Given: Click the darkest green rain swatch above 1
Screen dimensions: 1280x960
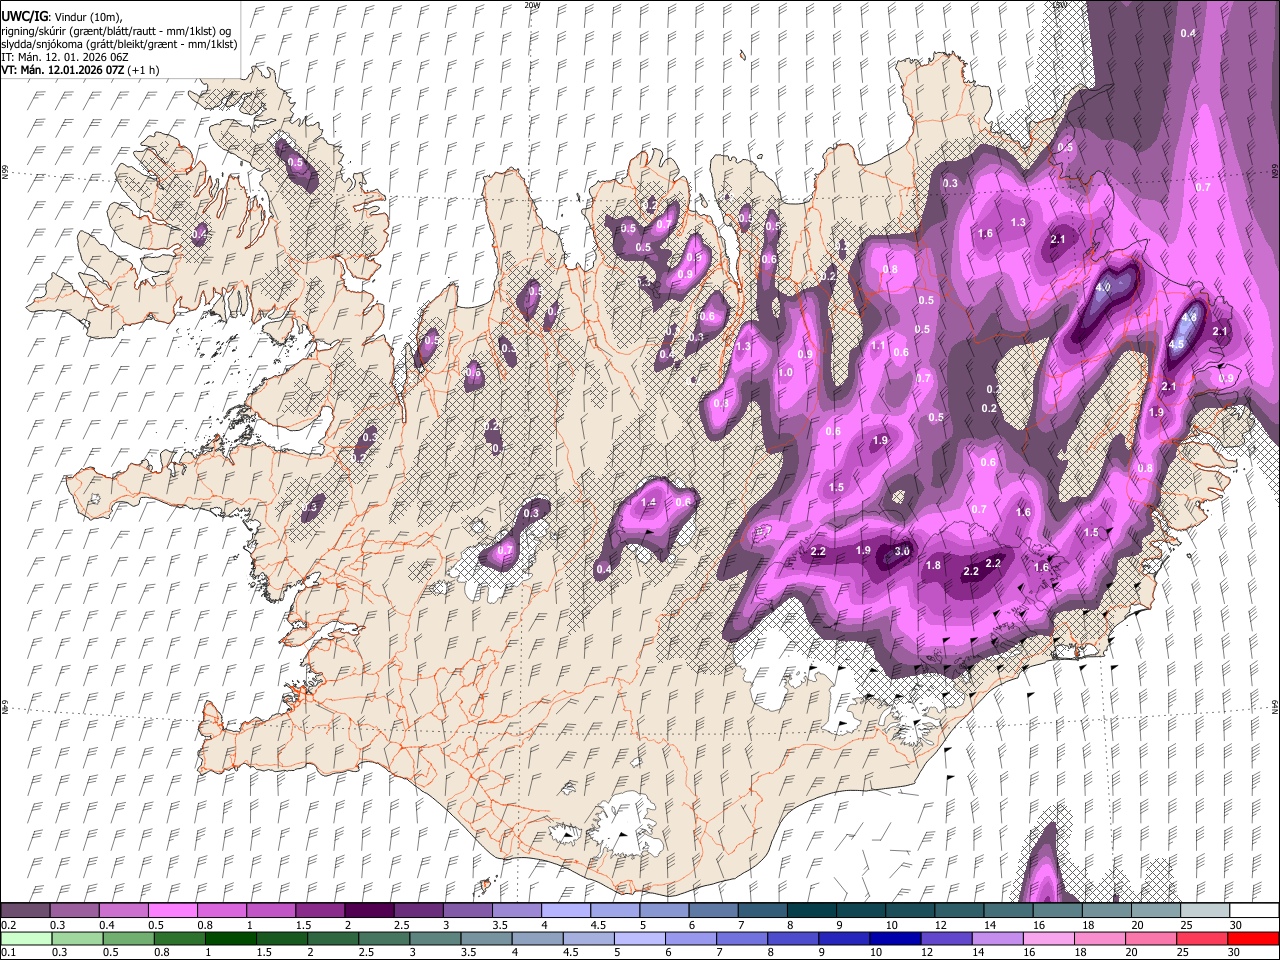Looking at the screenshot, I should (231, 939).
